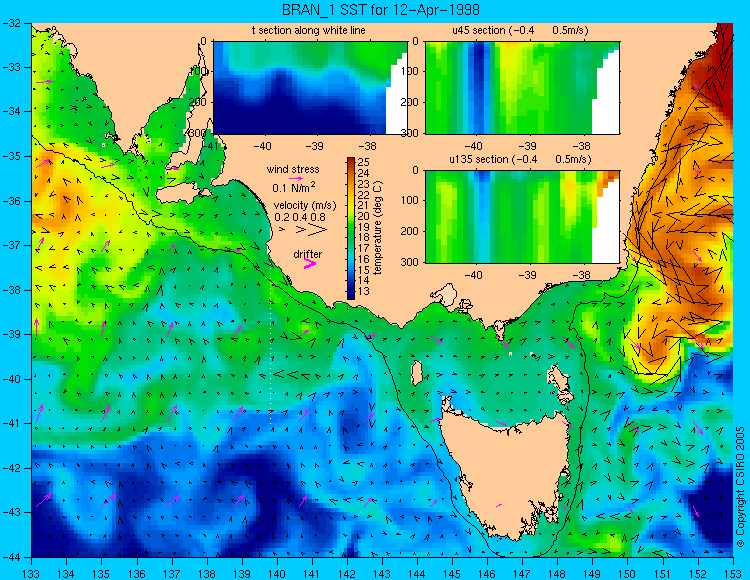
Task: Click the temperature color bar
Action: [x=351, y=229]
